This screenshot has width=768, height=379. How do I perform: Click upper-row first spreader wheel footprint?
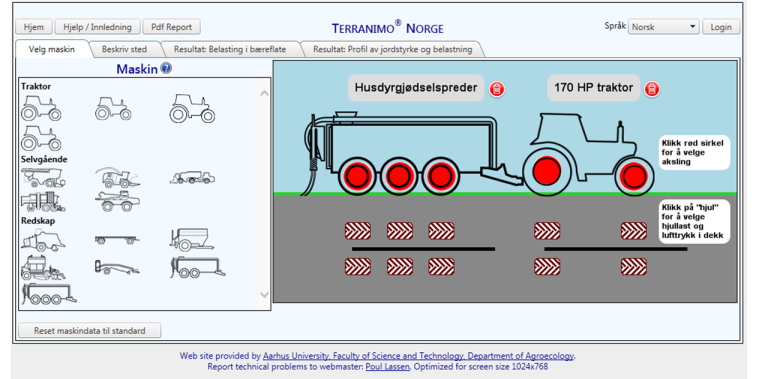(358, 231)
